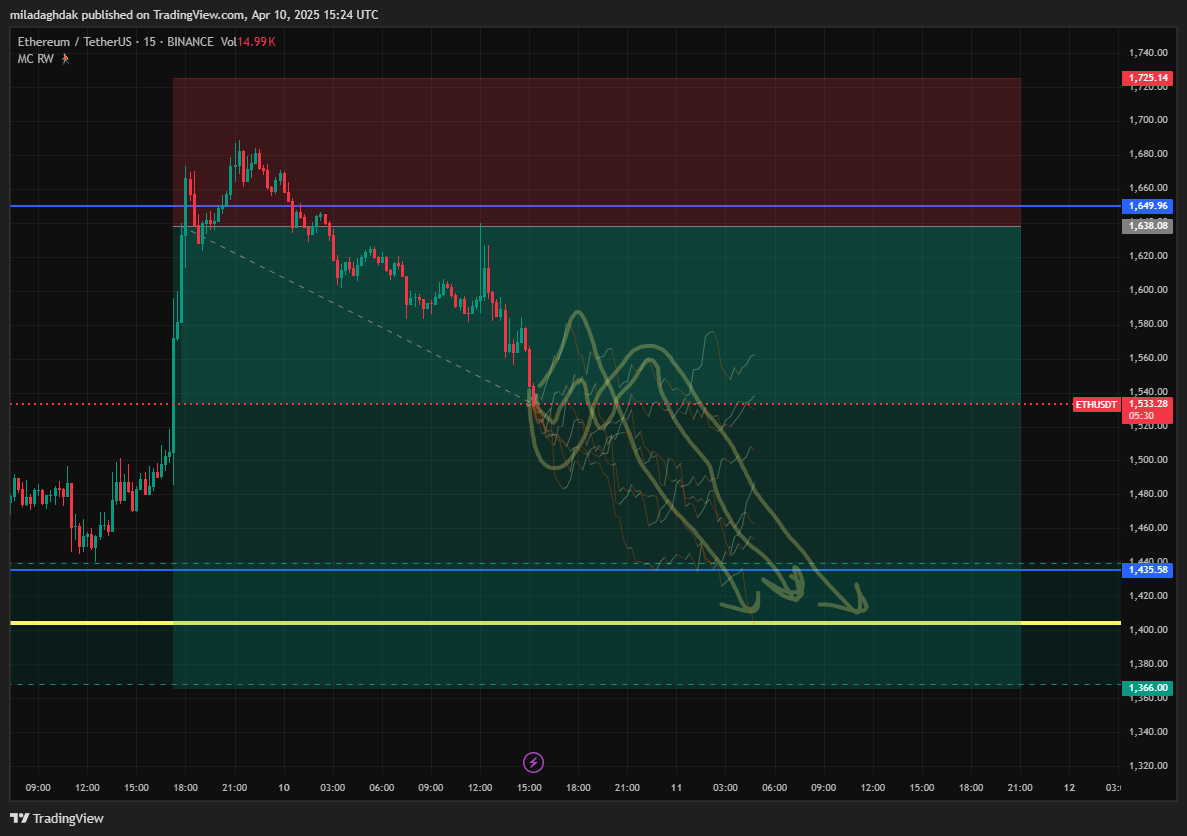1187x836 pixels.
Task: Click the 1,380.00 price axis label
Action: [1148, 663]
